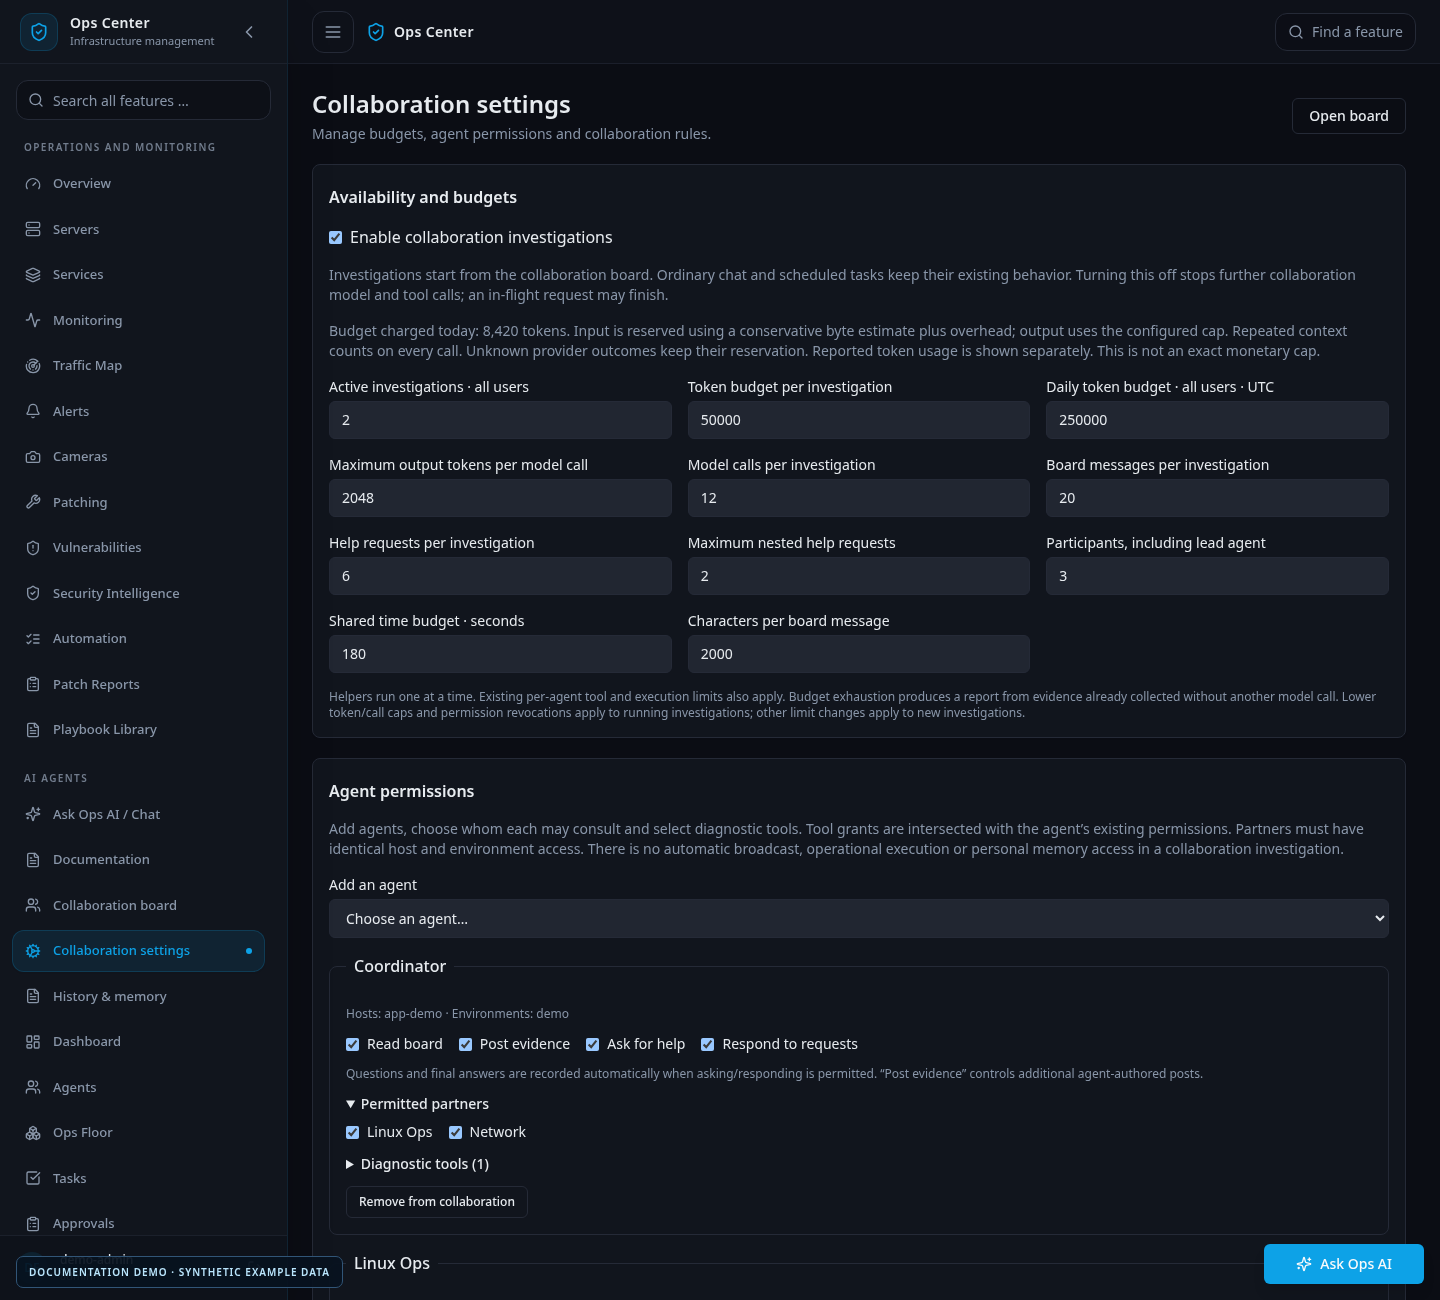Click the Shared time budget seconds field
Viewport: 1440px width, 1300px height.
click(x=500, y=654)
